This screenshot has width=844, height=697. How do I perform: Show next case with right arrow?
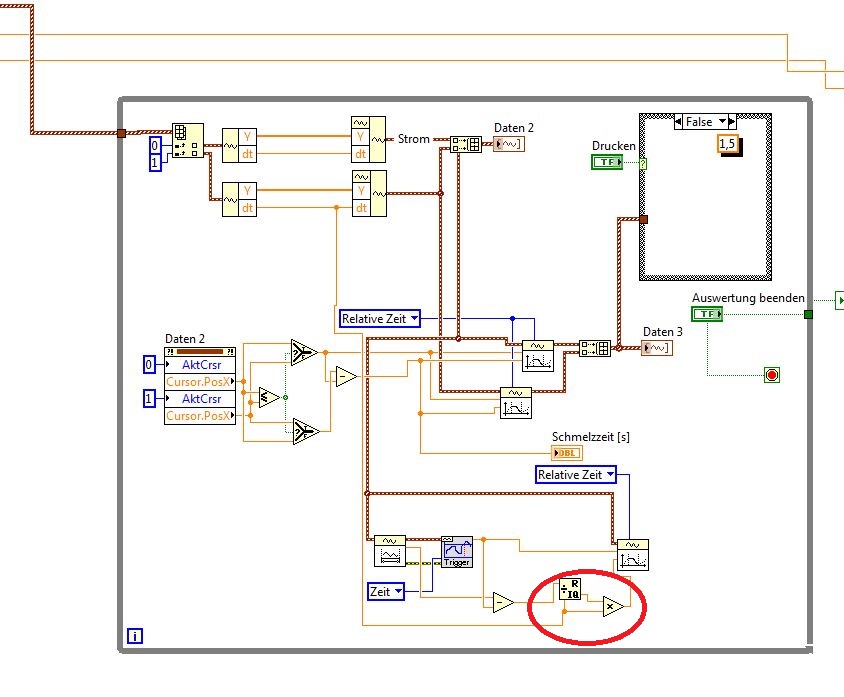[732, 122]
